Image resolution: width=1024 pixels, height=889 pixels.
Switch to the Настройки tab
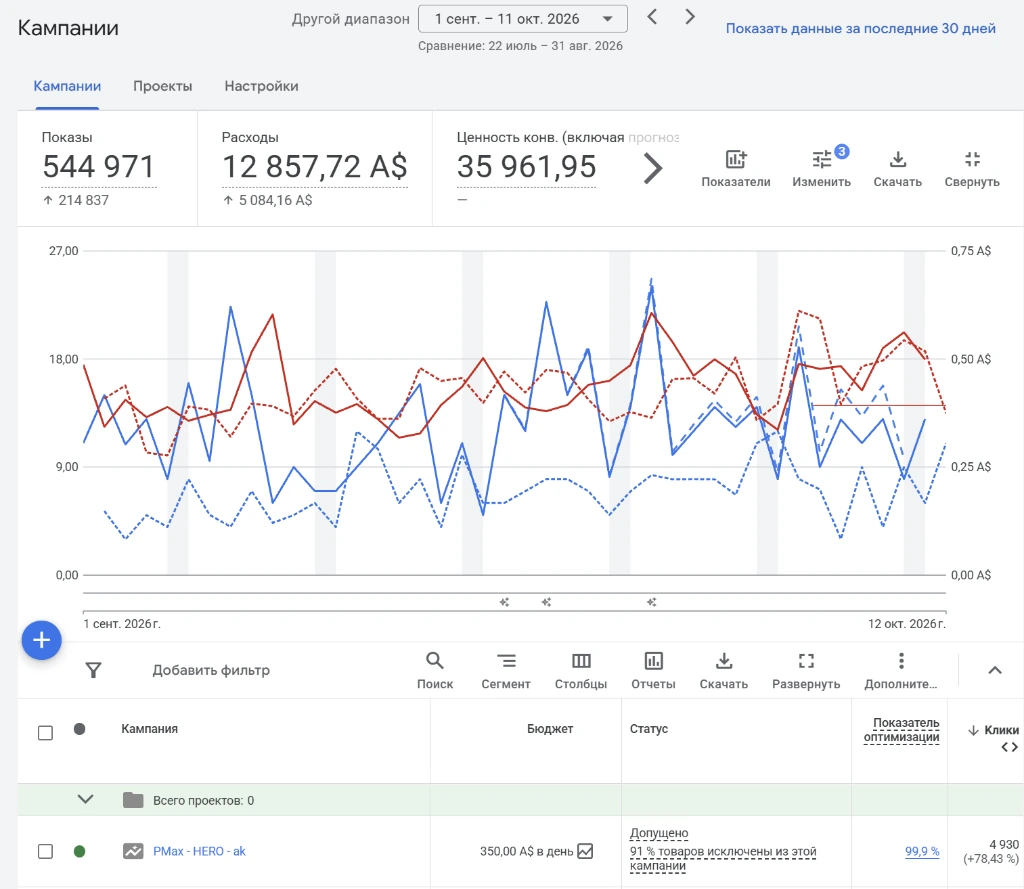[261, 86]
